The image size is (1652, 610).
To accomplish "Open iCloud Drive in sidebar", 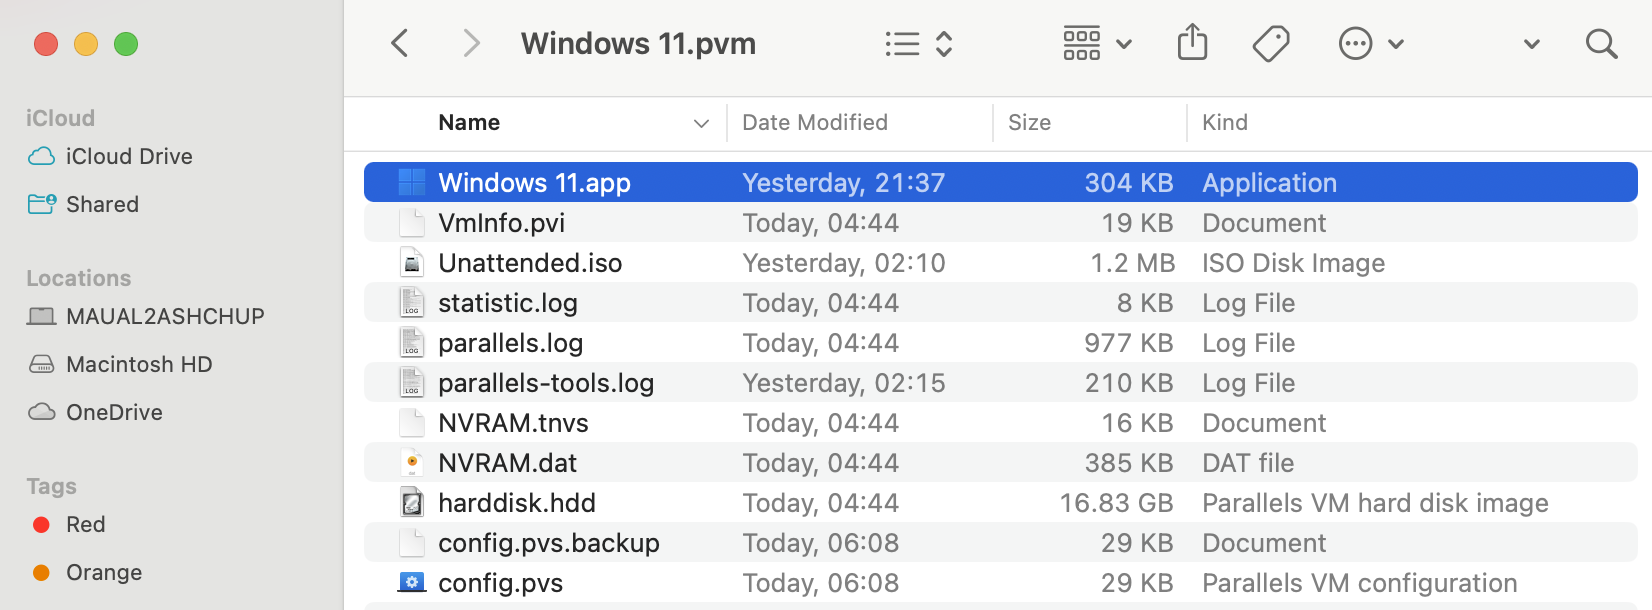I will click(129, 156).
